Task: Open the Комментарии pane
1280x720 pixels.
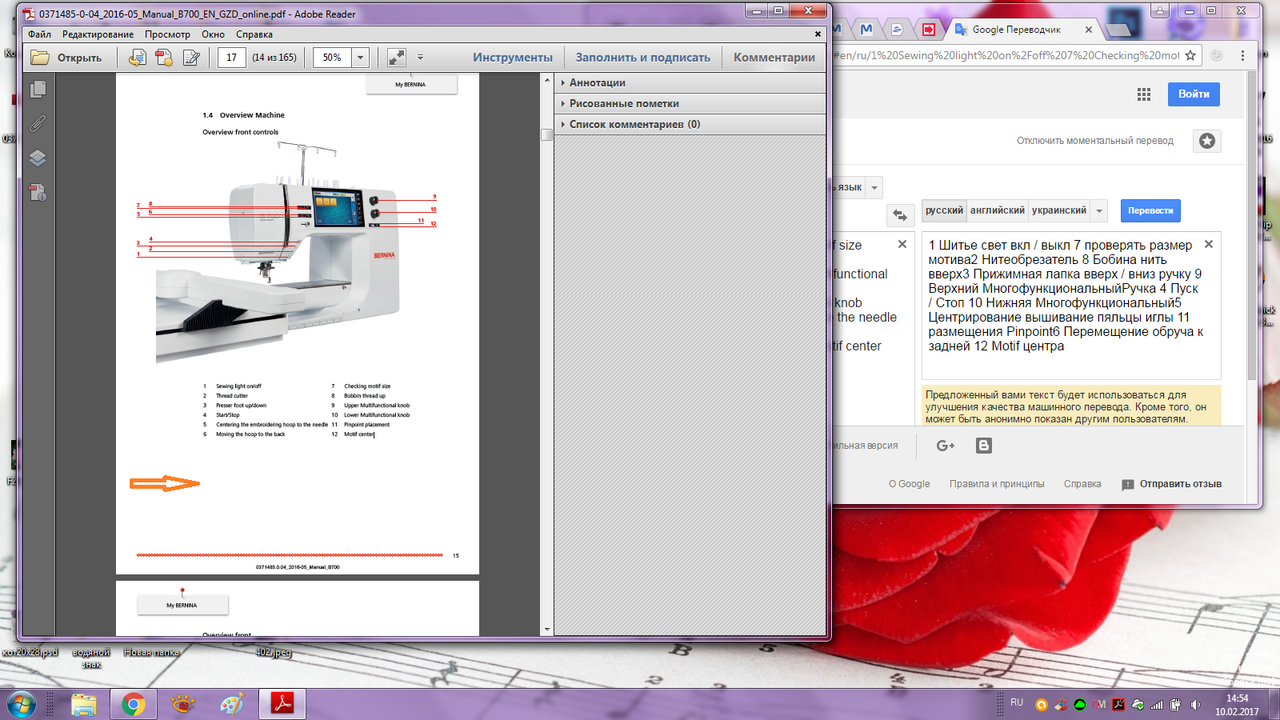Action: click(x=774, y=57)
